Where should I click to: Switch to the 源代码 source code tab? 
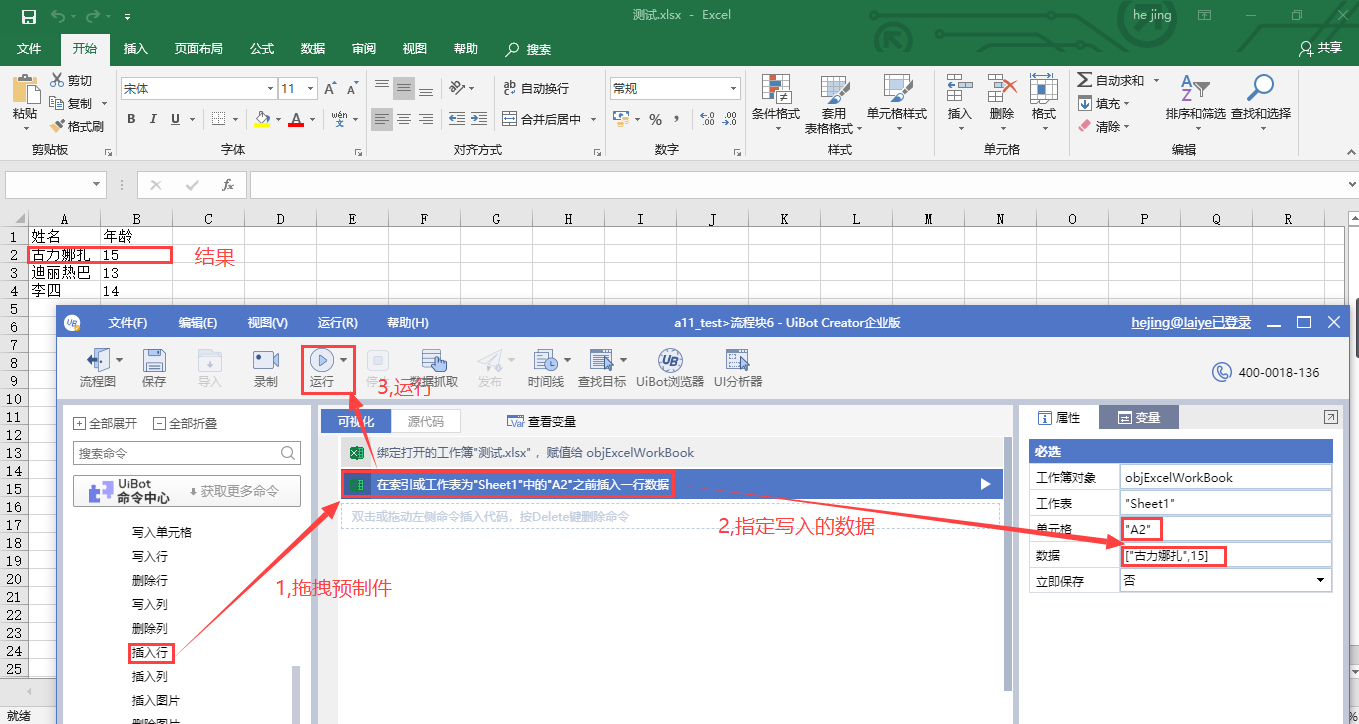pos(426,421)
